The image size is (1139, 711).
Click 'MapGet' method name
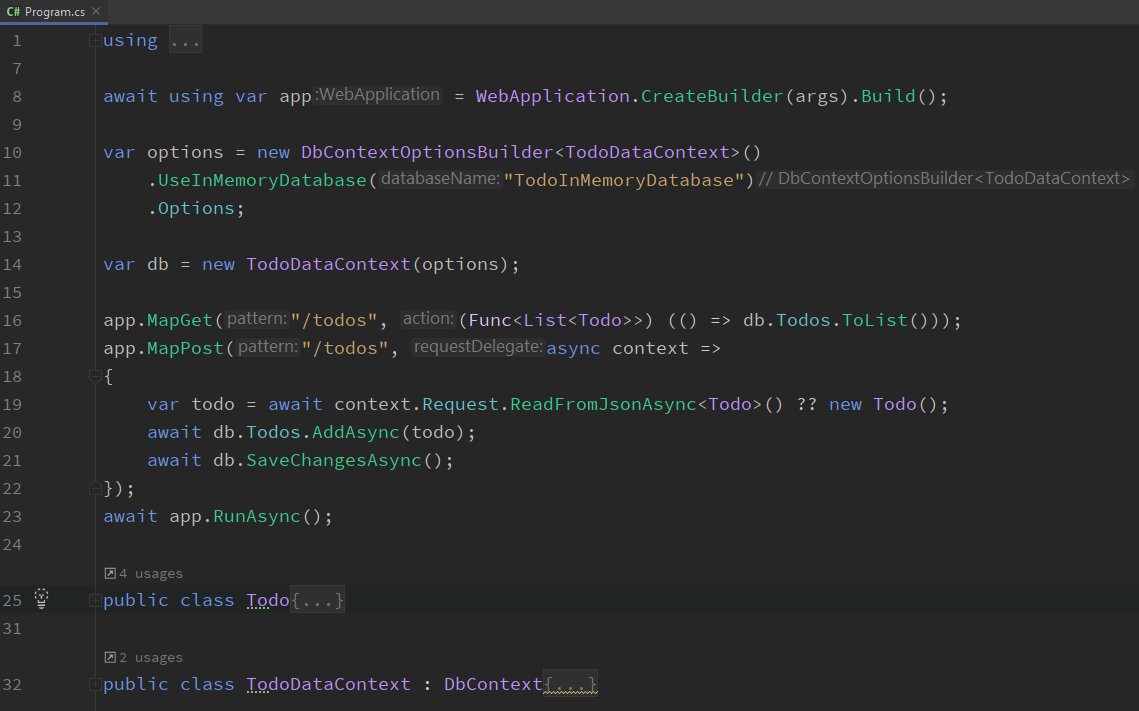point(179,320)
